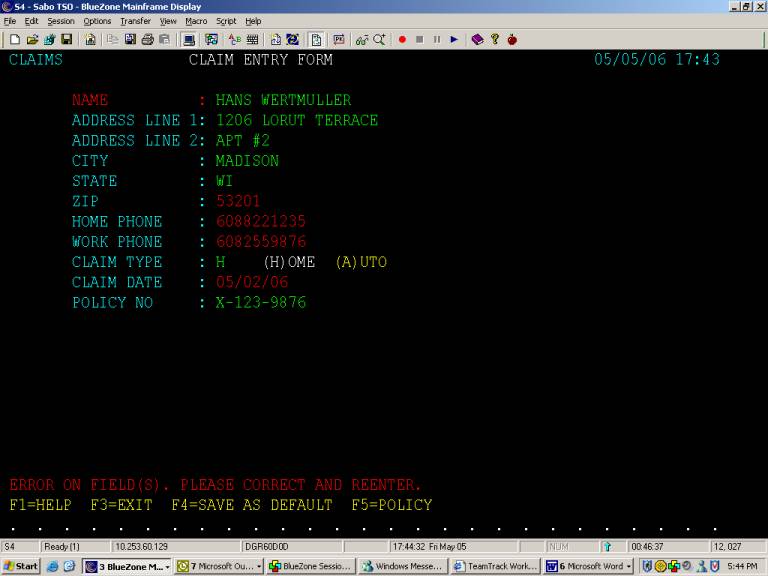Click the pause macro button

point(437,40)
